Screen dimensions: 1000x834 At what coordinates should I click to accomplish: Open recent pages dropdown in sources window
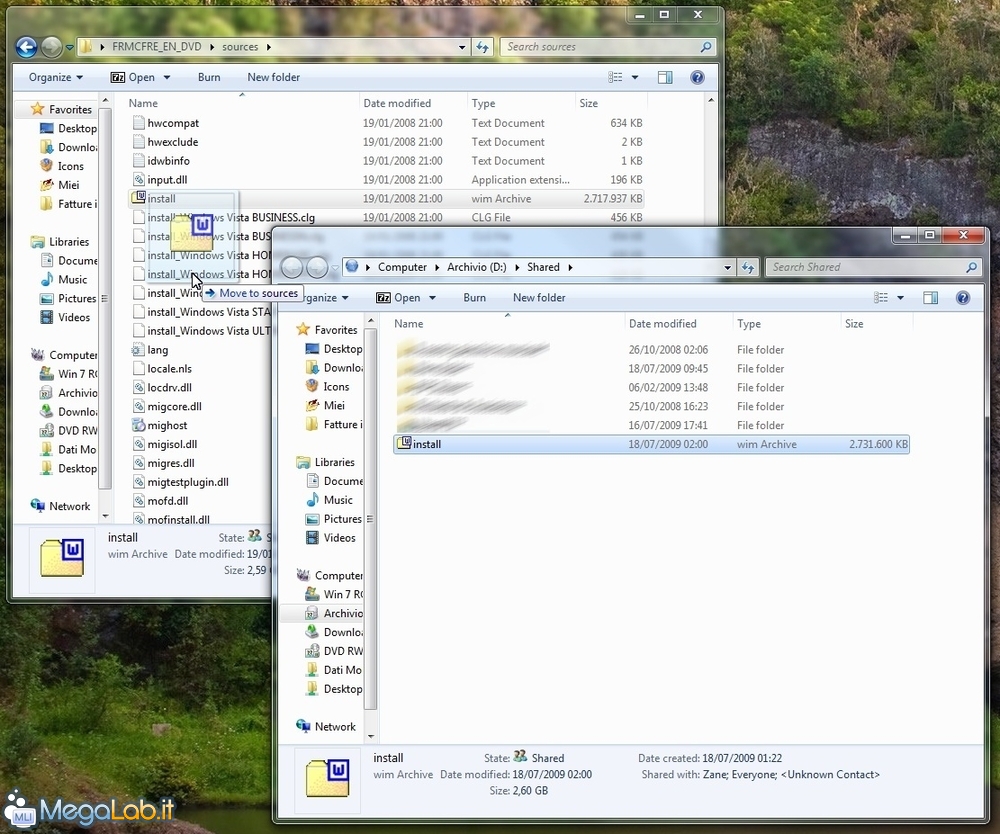[70, 47]
